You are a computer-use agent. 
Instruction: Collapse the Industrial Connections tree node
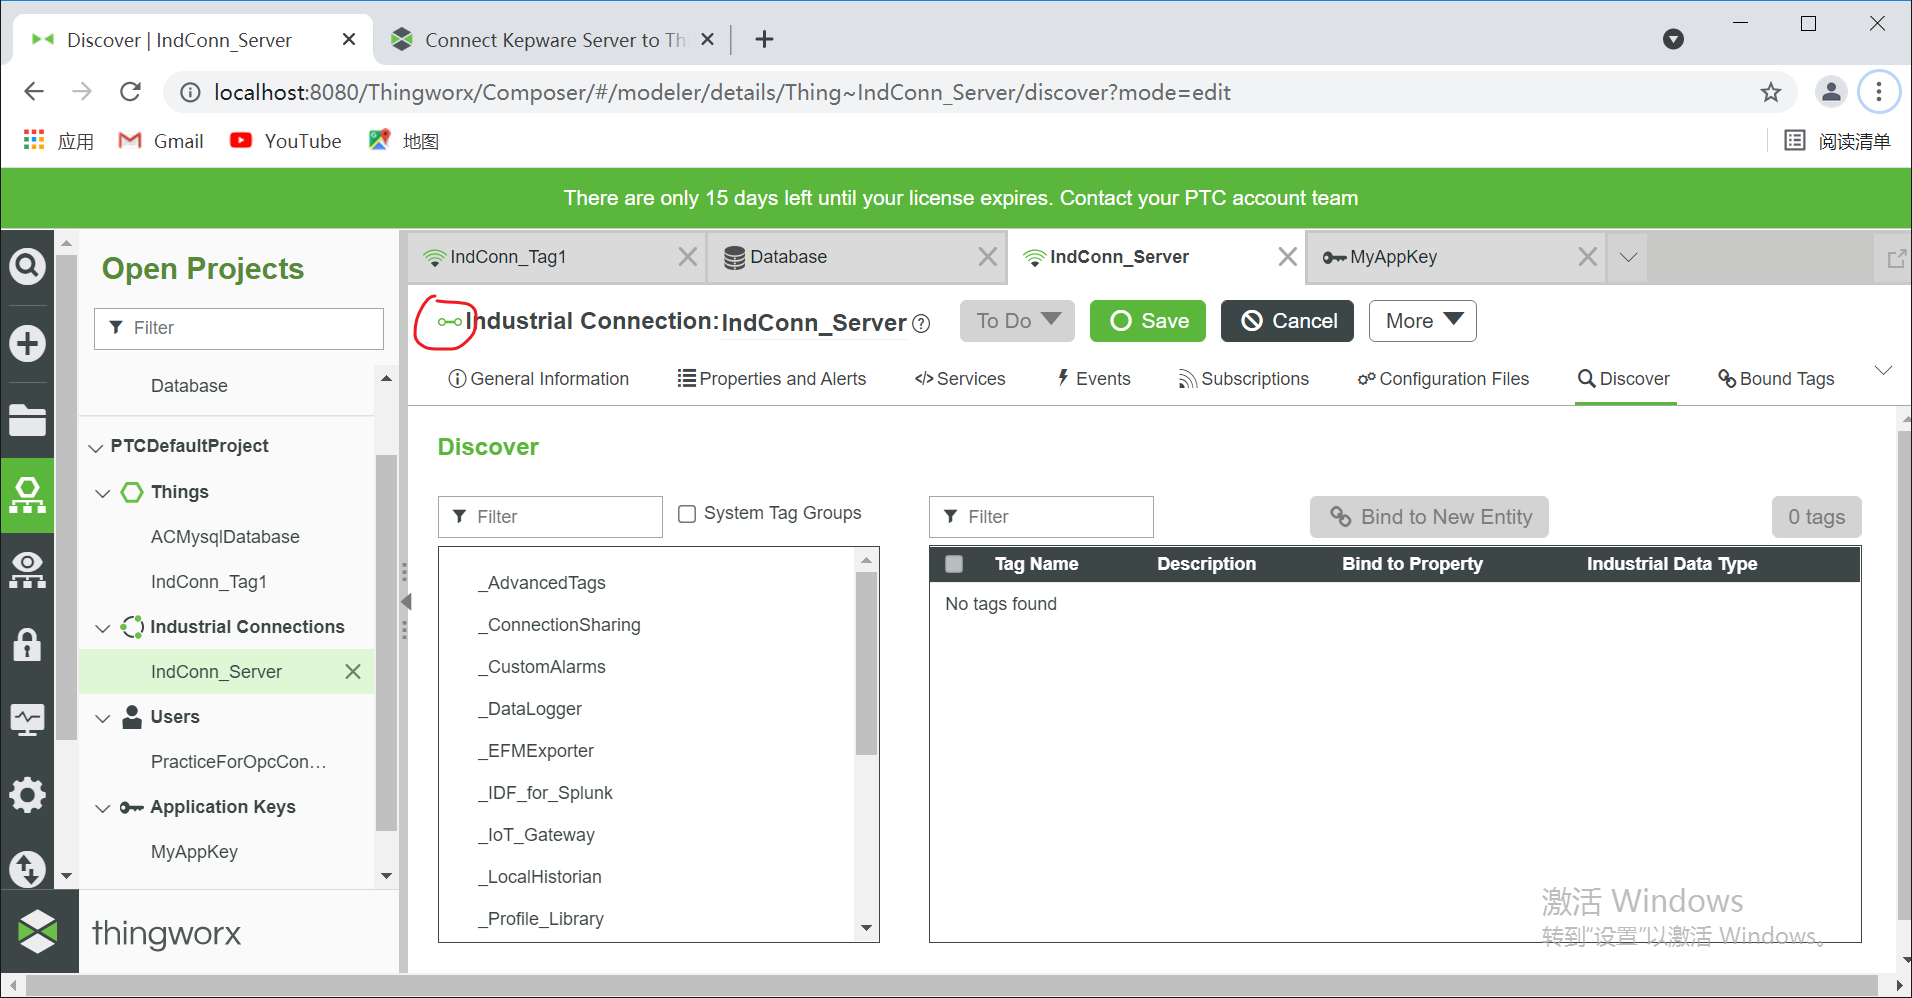click(x=102, y=628)
